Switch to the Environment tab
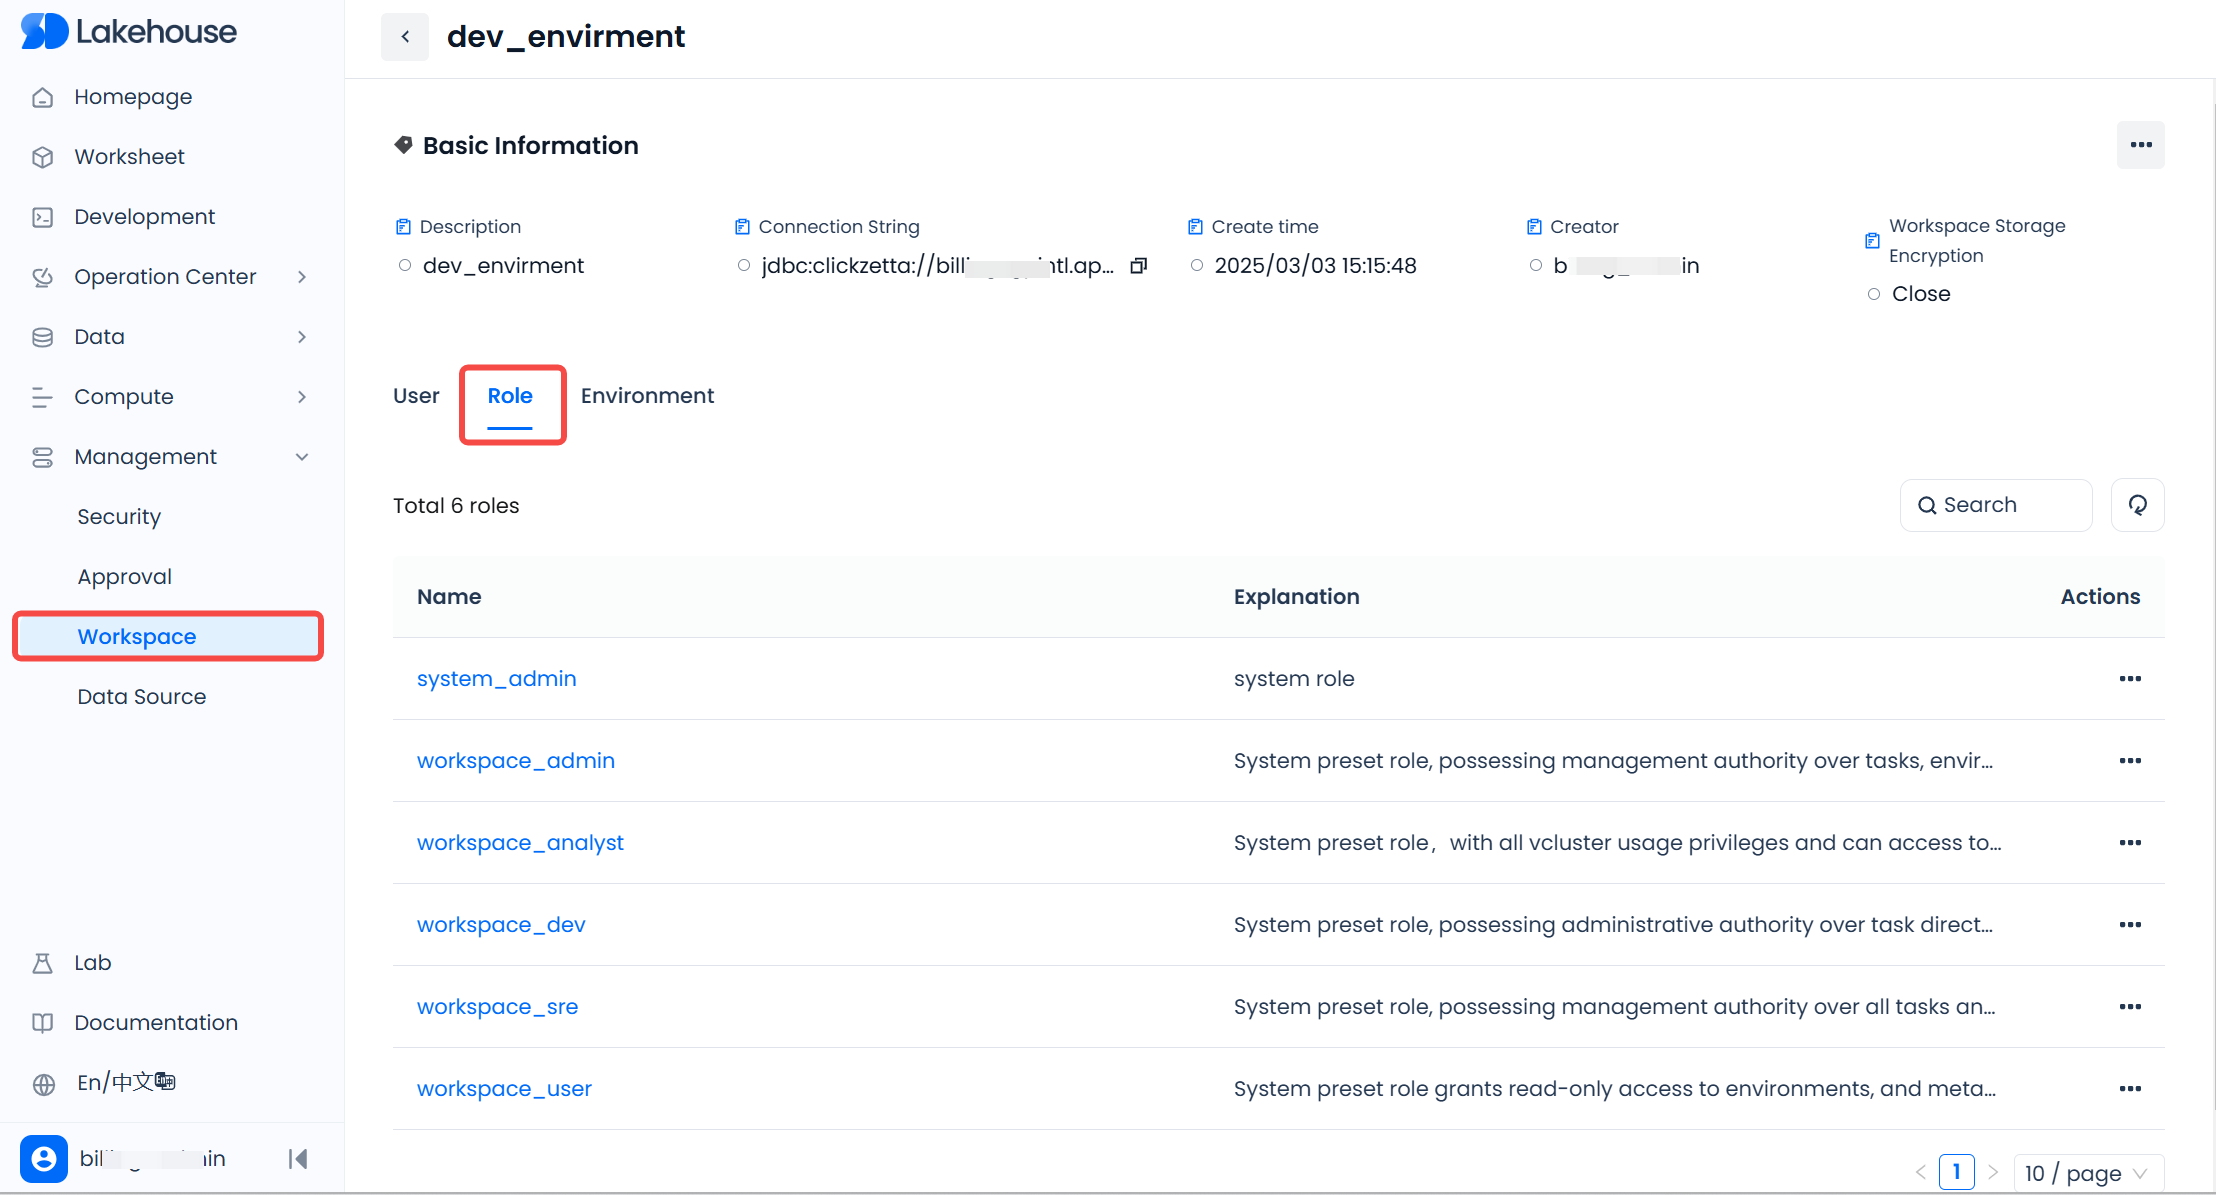This screenshot has width=2216, height=1195. (x=647, y=396)
